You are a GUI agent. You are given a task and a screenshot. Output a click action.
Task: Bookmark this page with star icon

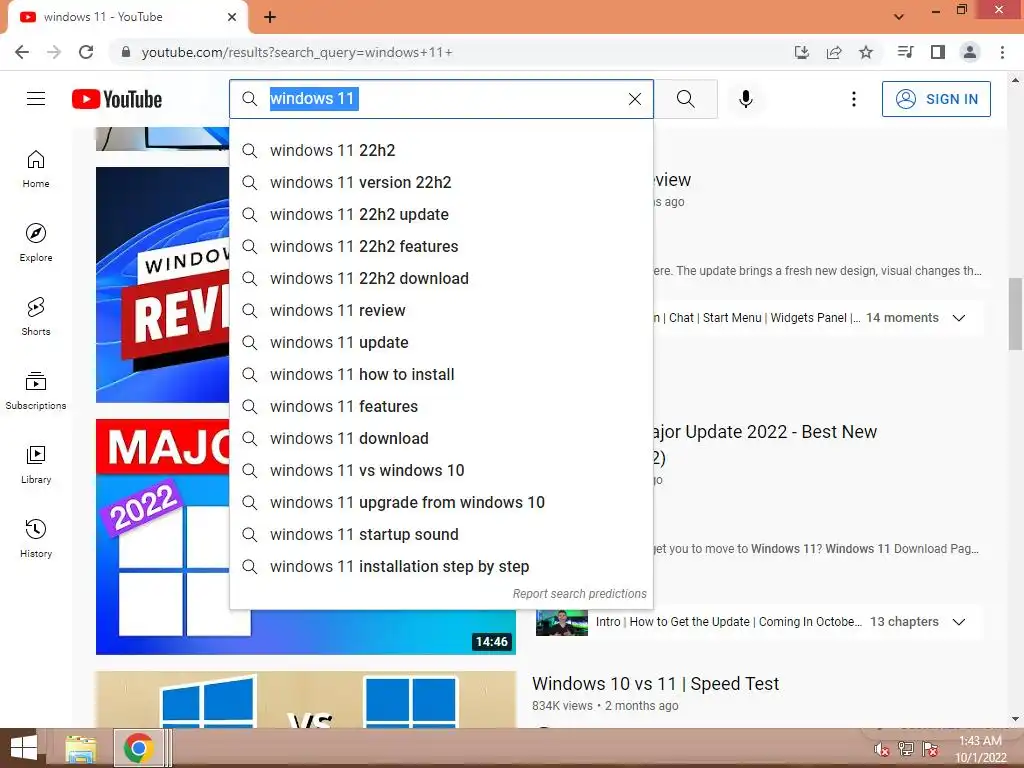click(x=866, y=52)
